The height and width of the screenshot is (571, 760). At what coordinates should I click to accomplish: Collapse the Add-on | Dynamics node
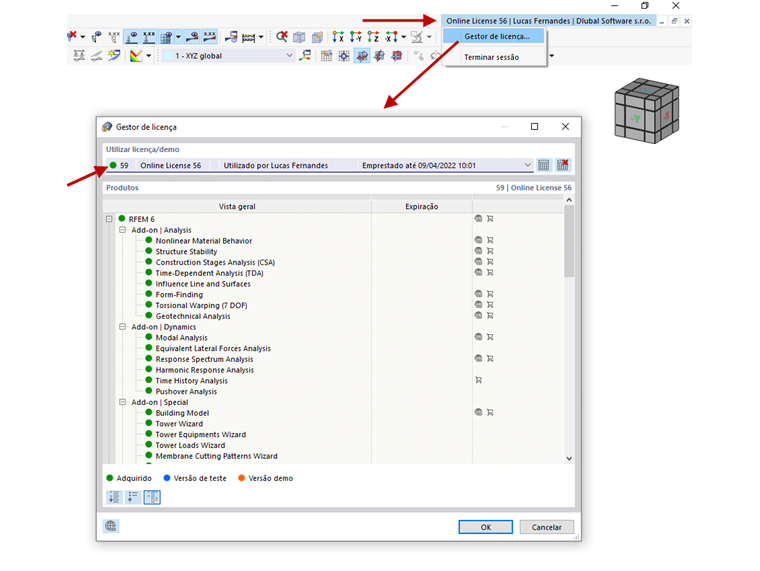(123, 327)
